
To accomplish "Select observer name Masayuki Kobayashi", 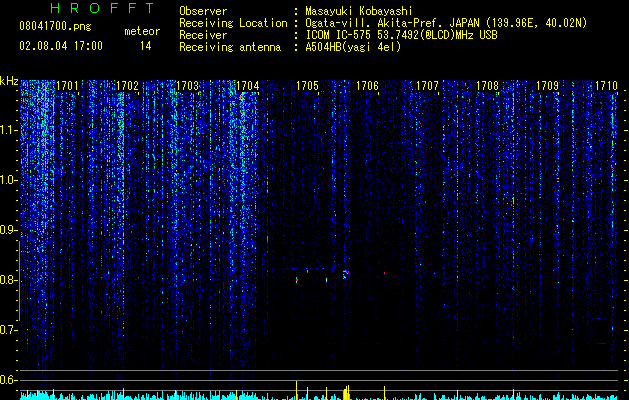I will click(x=359, y=11).
